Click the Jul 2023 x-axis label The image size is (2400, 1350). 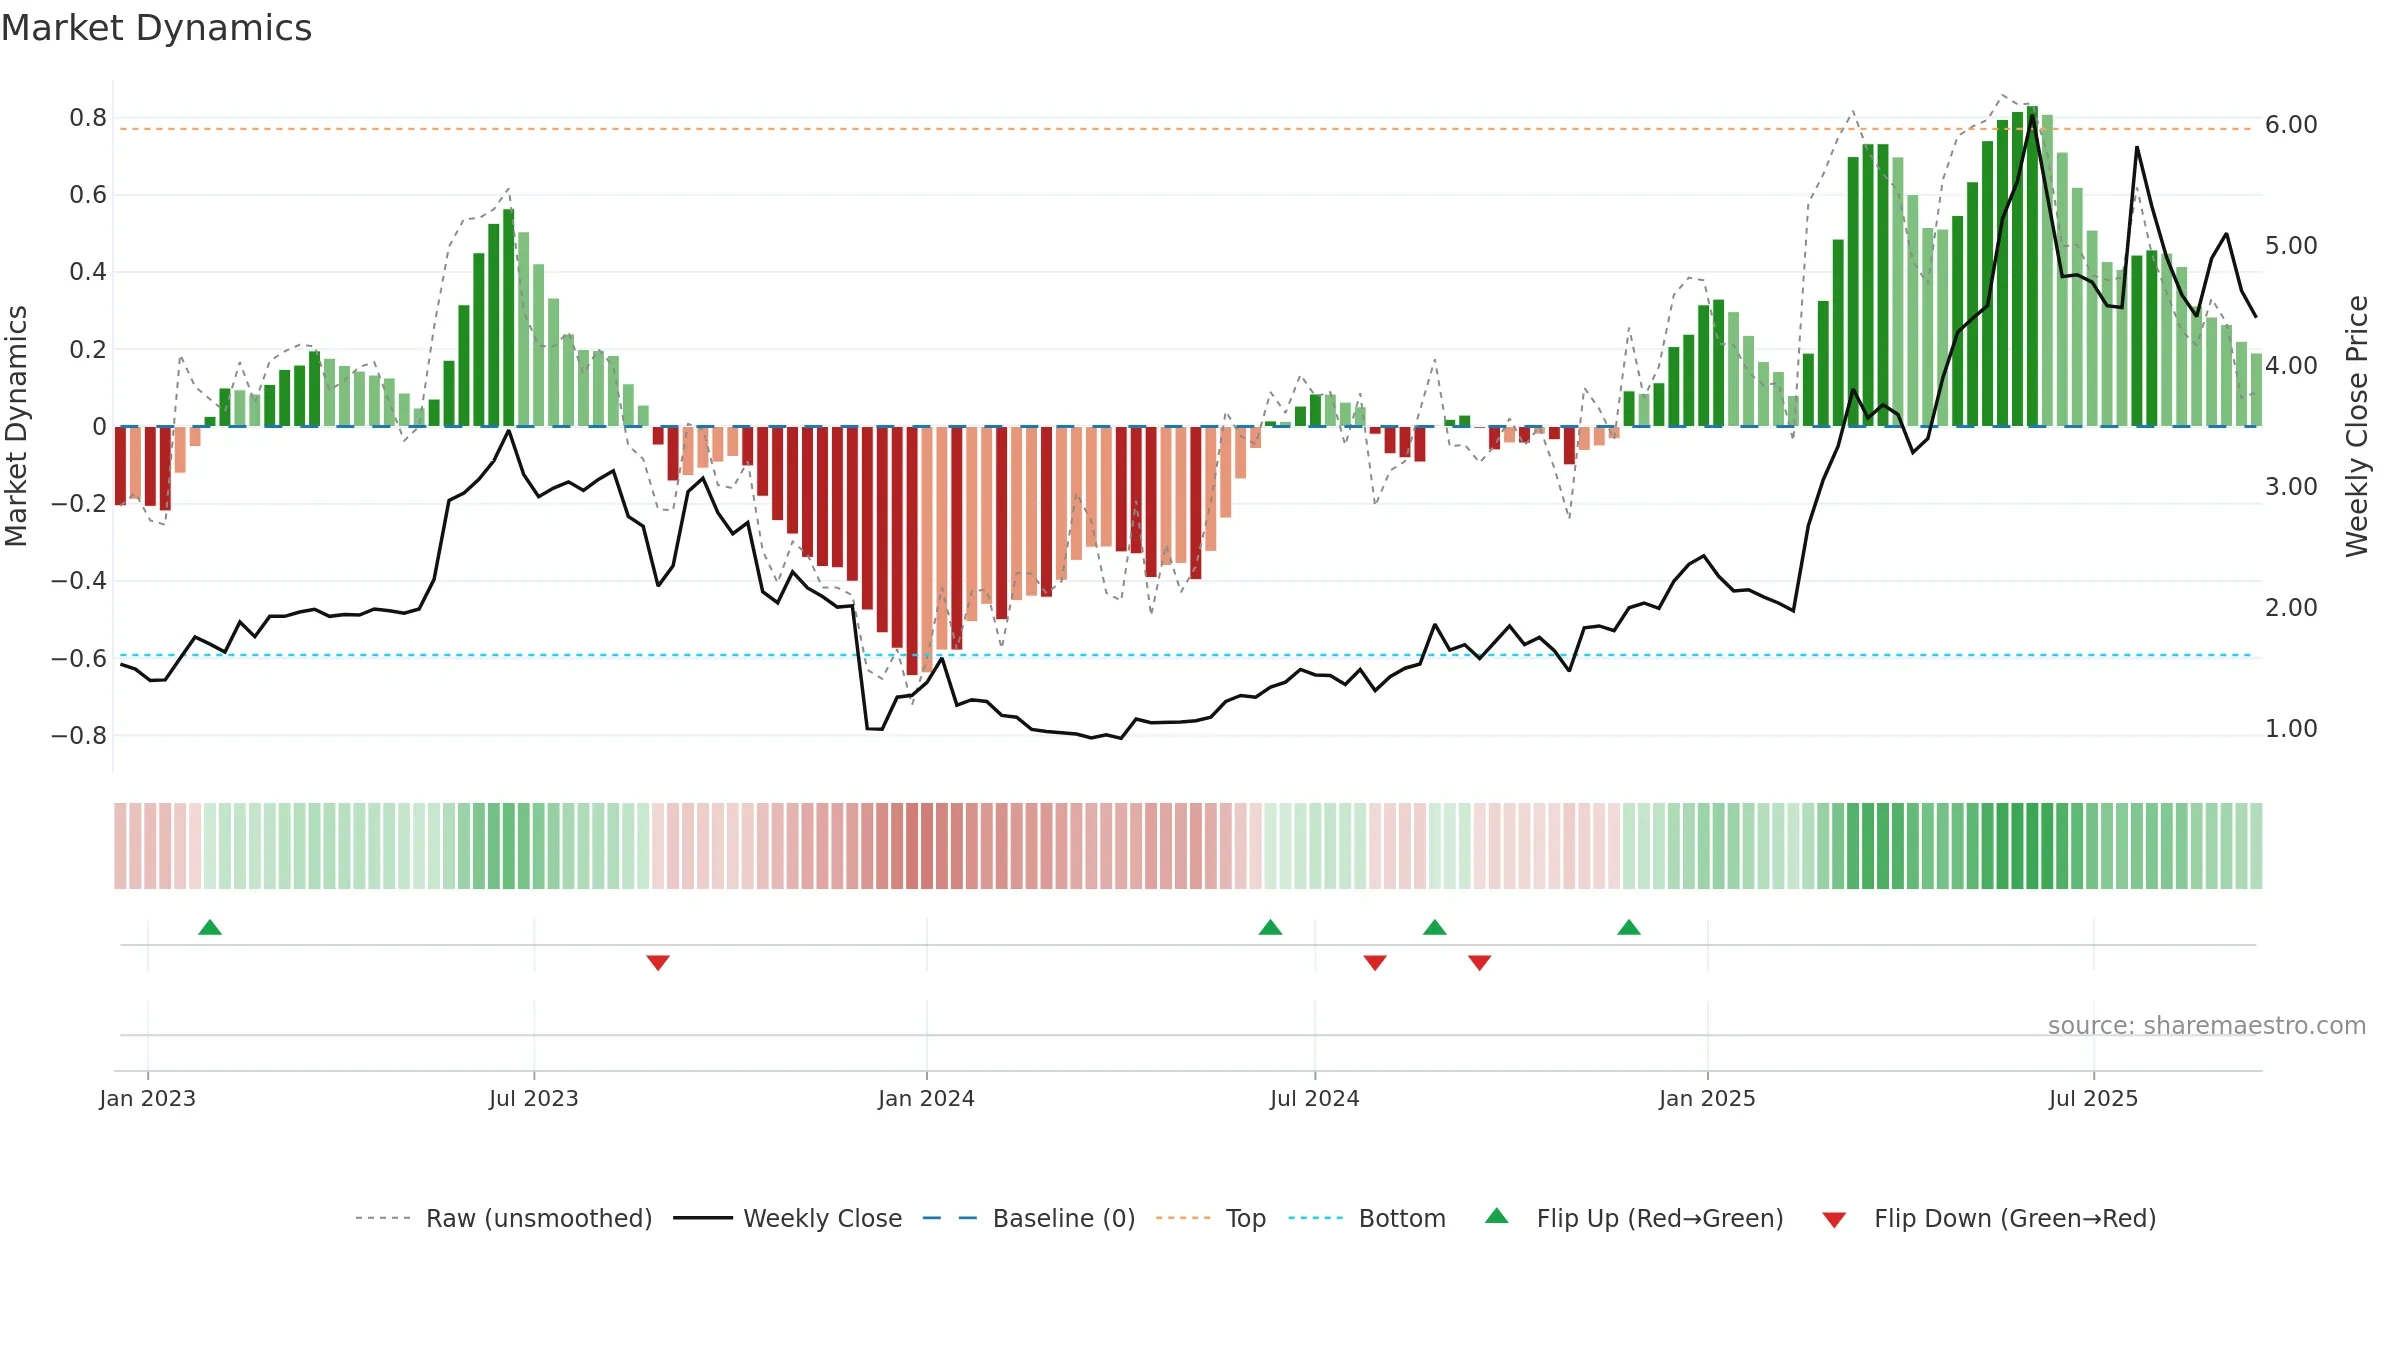tap(534, 1098)
